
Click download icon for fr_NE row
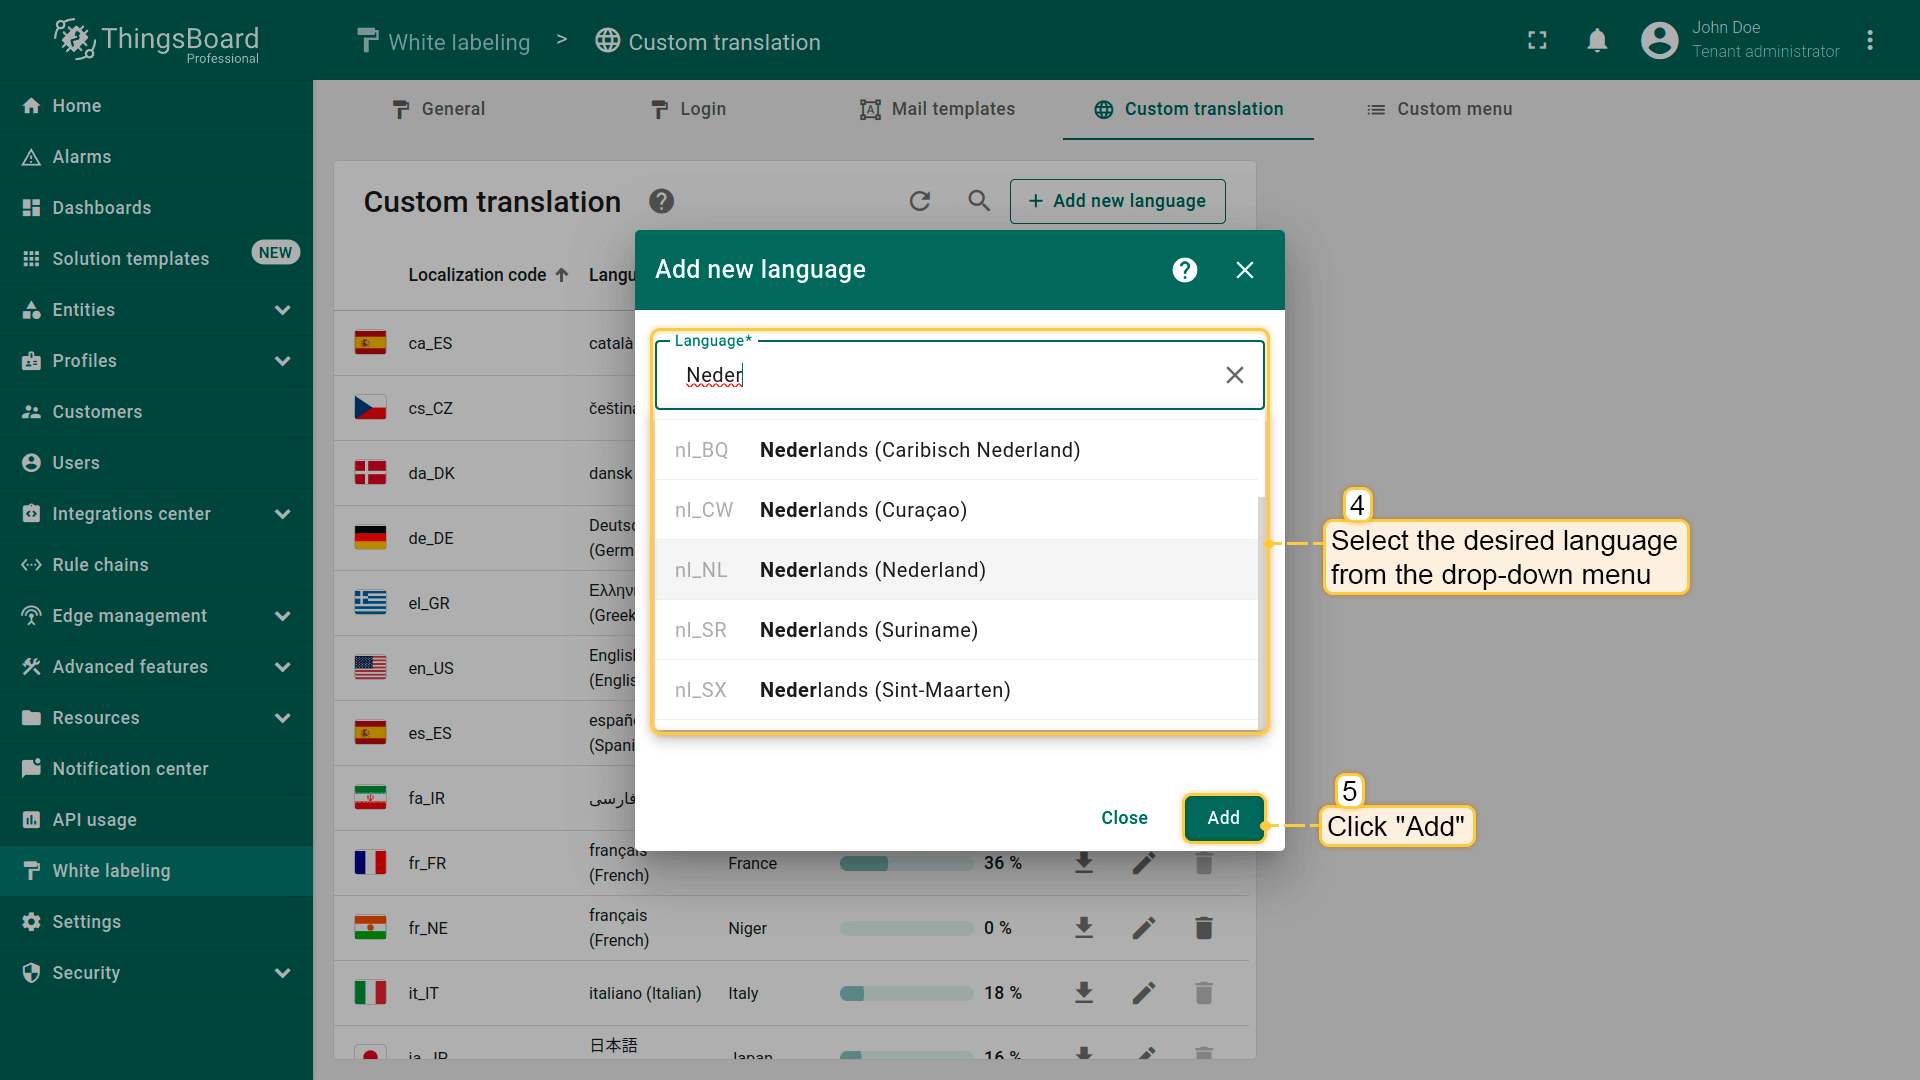1083,928
